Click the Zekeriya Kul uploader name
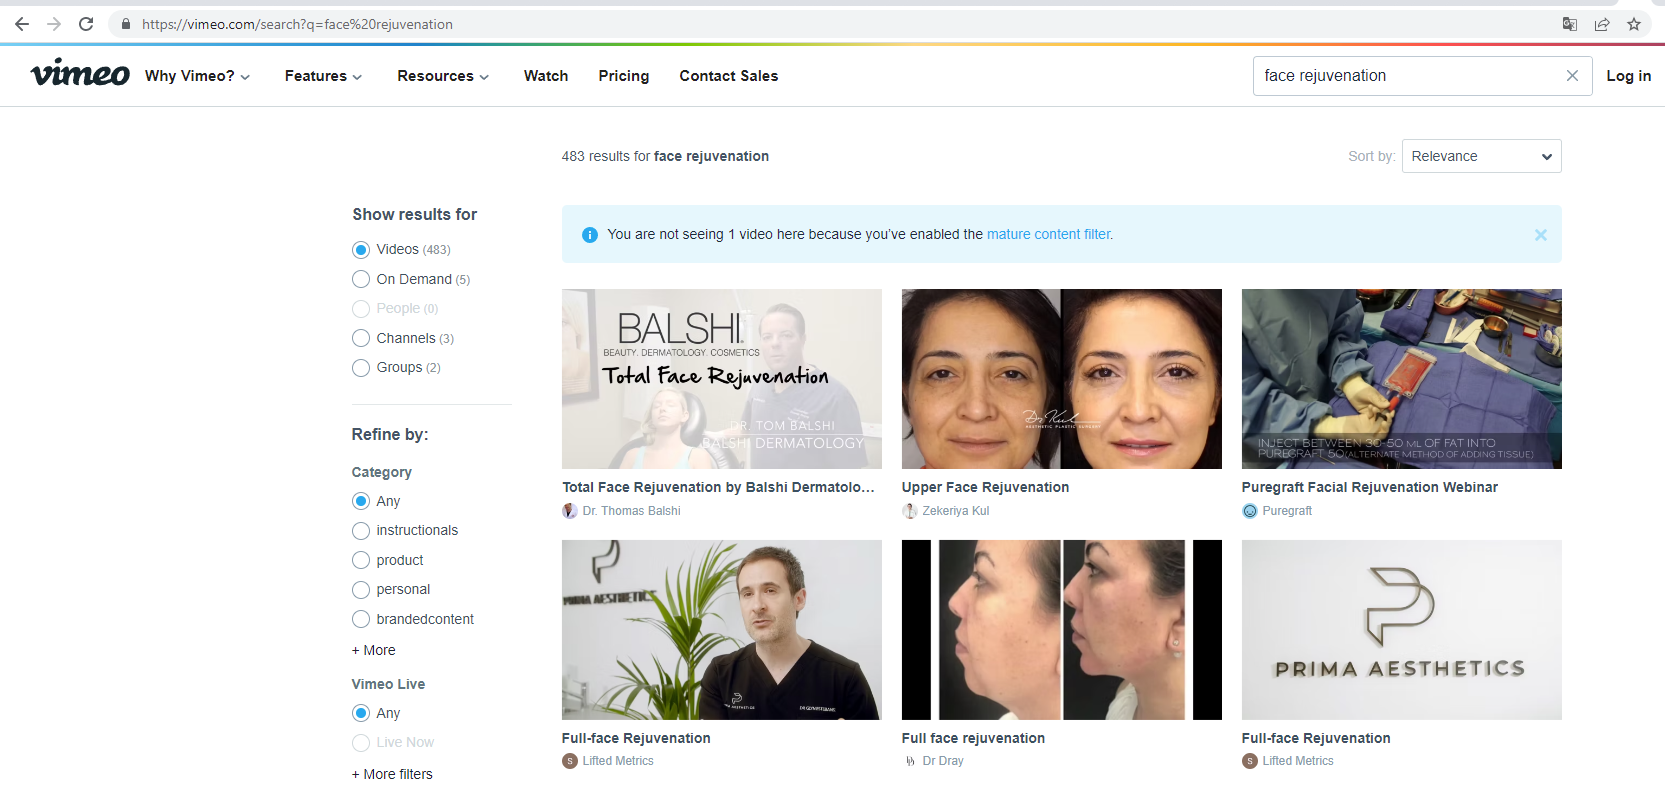Viewport: 1665px width, 785px height. click(x=956, y=511)
